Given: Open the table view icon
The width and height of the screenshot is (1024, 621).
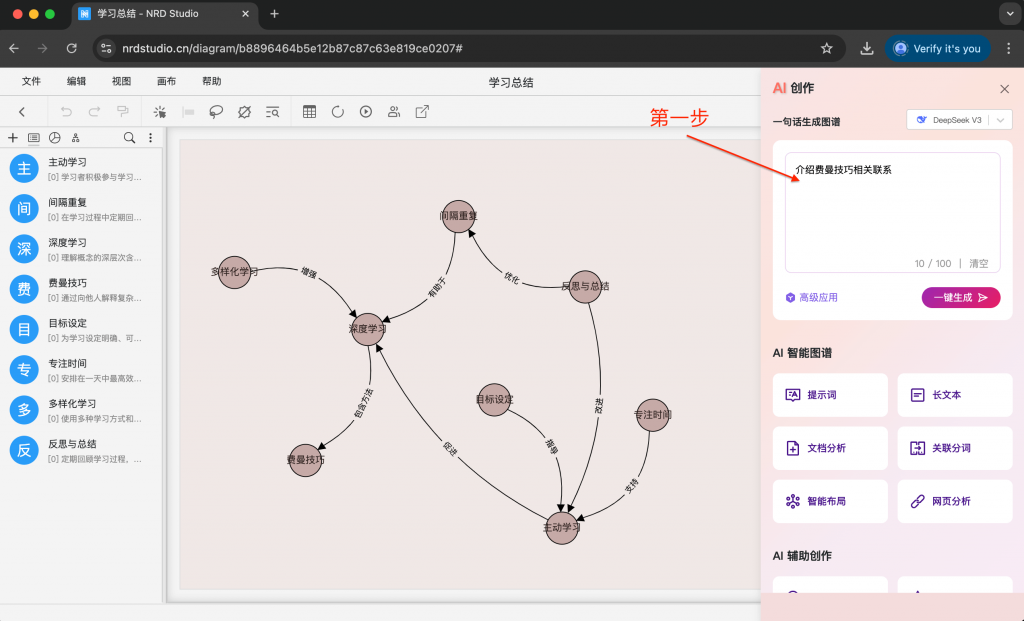Looking at the screenshot, I should click(x=310, y=112).
